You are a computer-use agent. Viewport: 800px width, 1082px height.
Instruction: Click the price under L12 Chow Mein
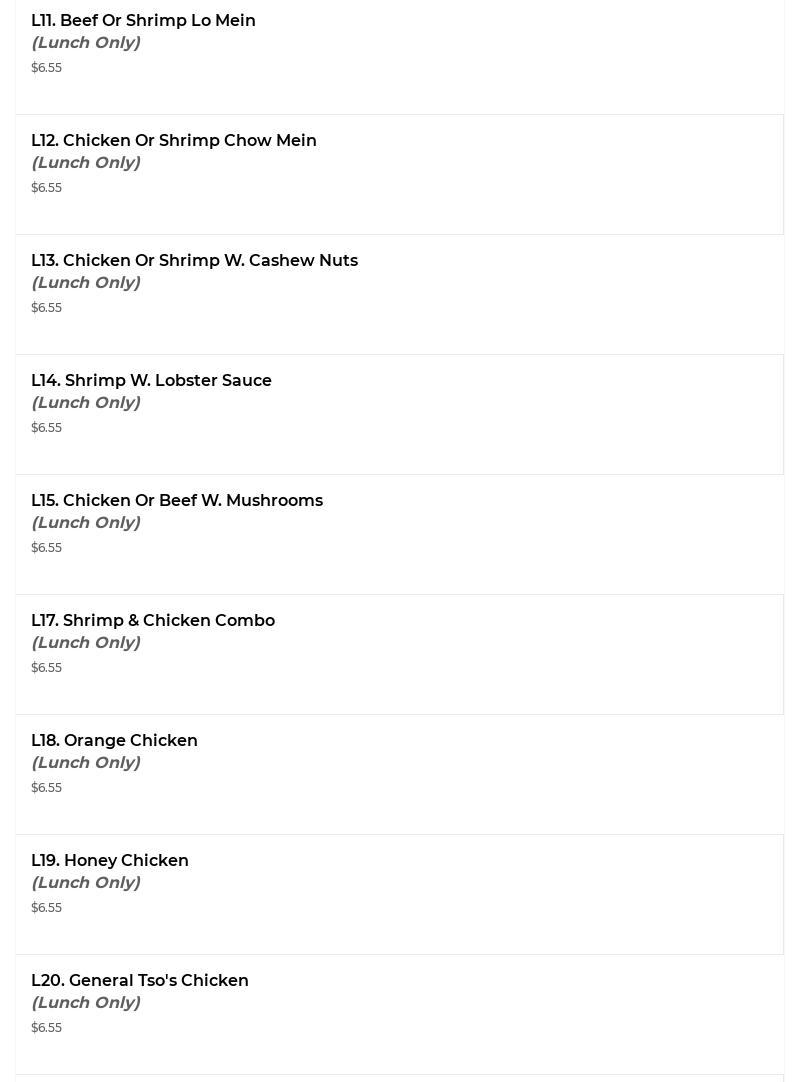pos(46,187)
